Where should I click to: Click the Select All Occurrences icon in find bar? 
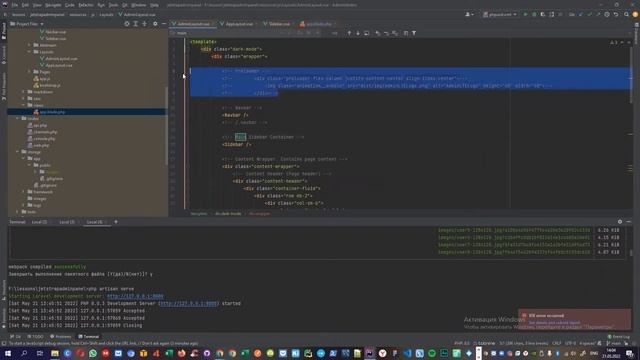[x=395, y=33]
